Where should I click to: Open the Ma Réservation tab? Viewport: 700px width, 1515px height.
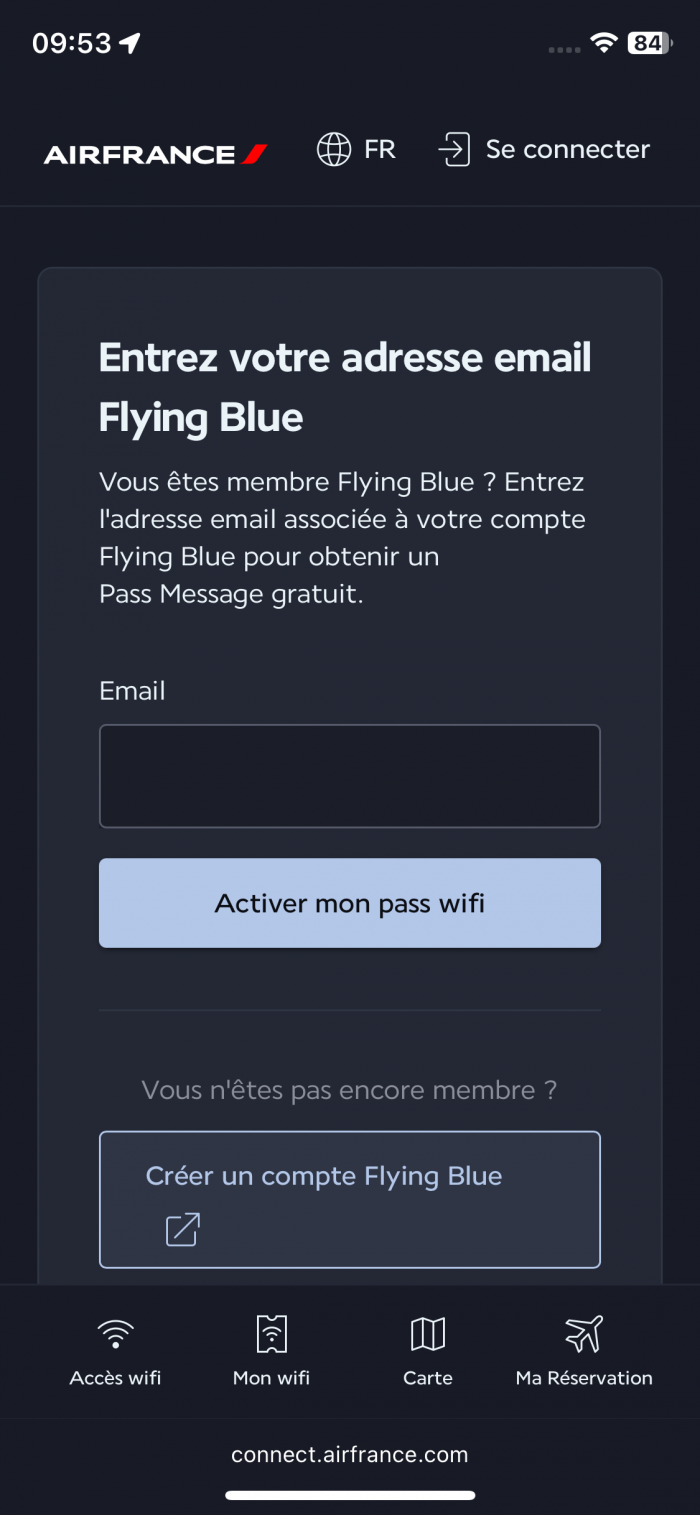tap(584, 1378)
